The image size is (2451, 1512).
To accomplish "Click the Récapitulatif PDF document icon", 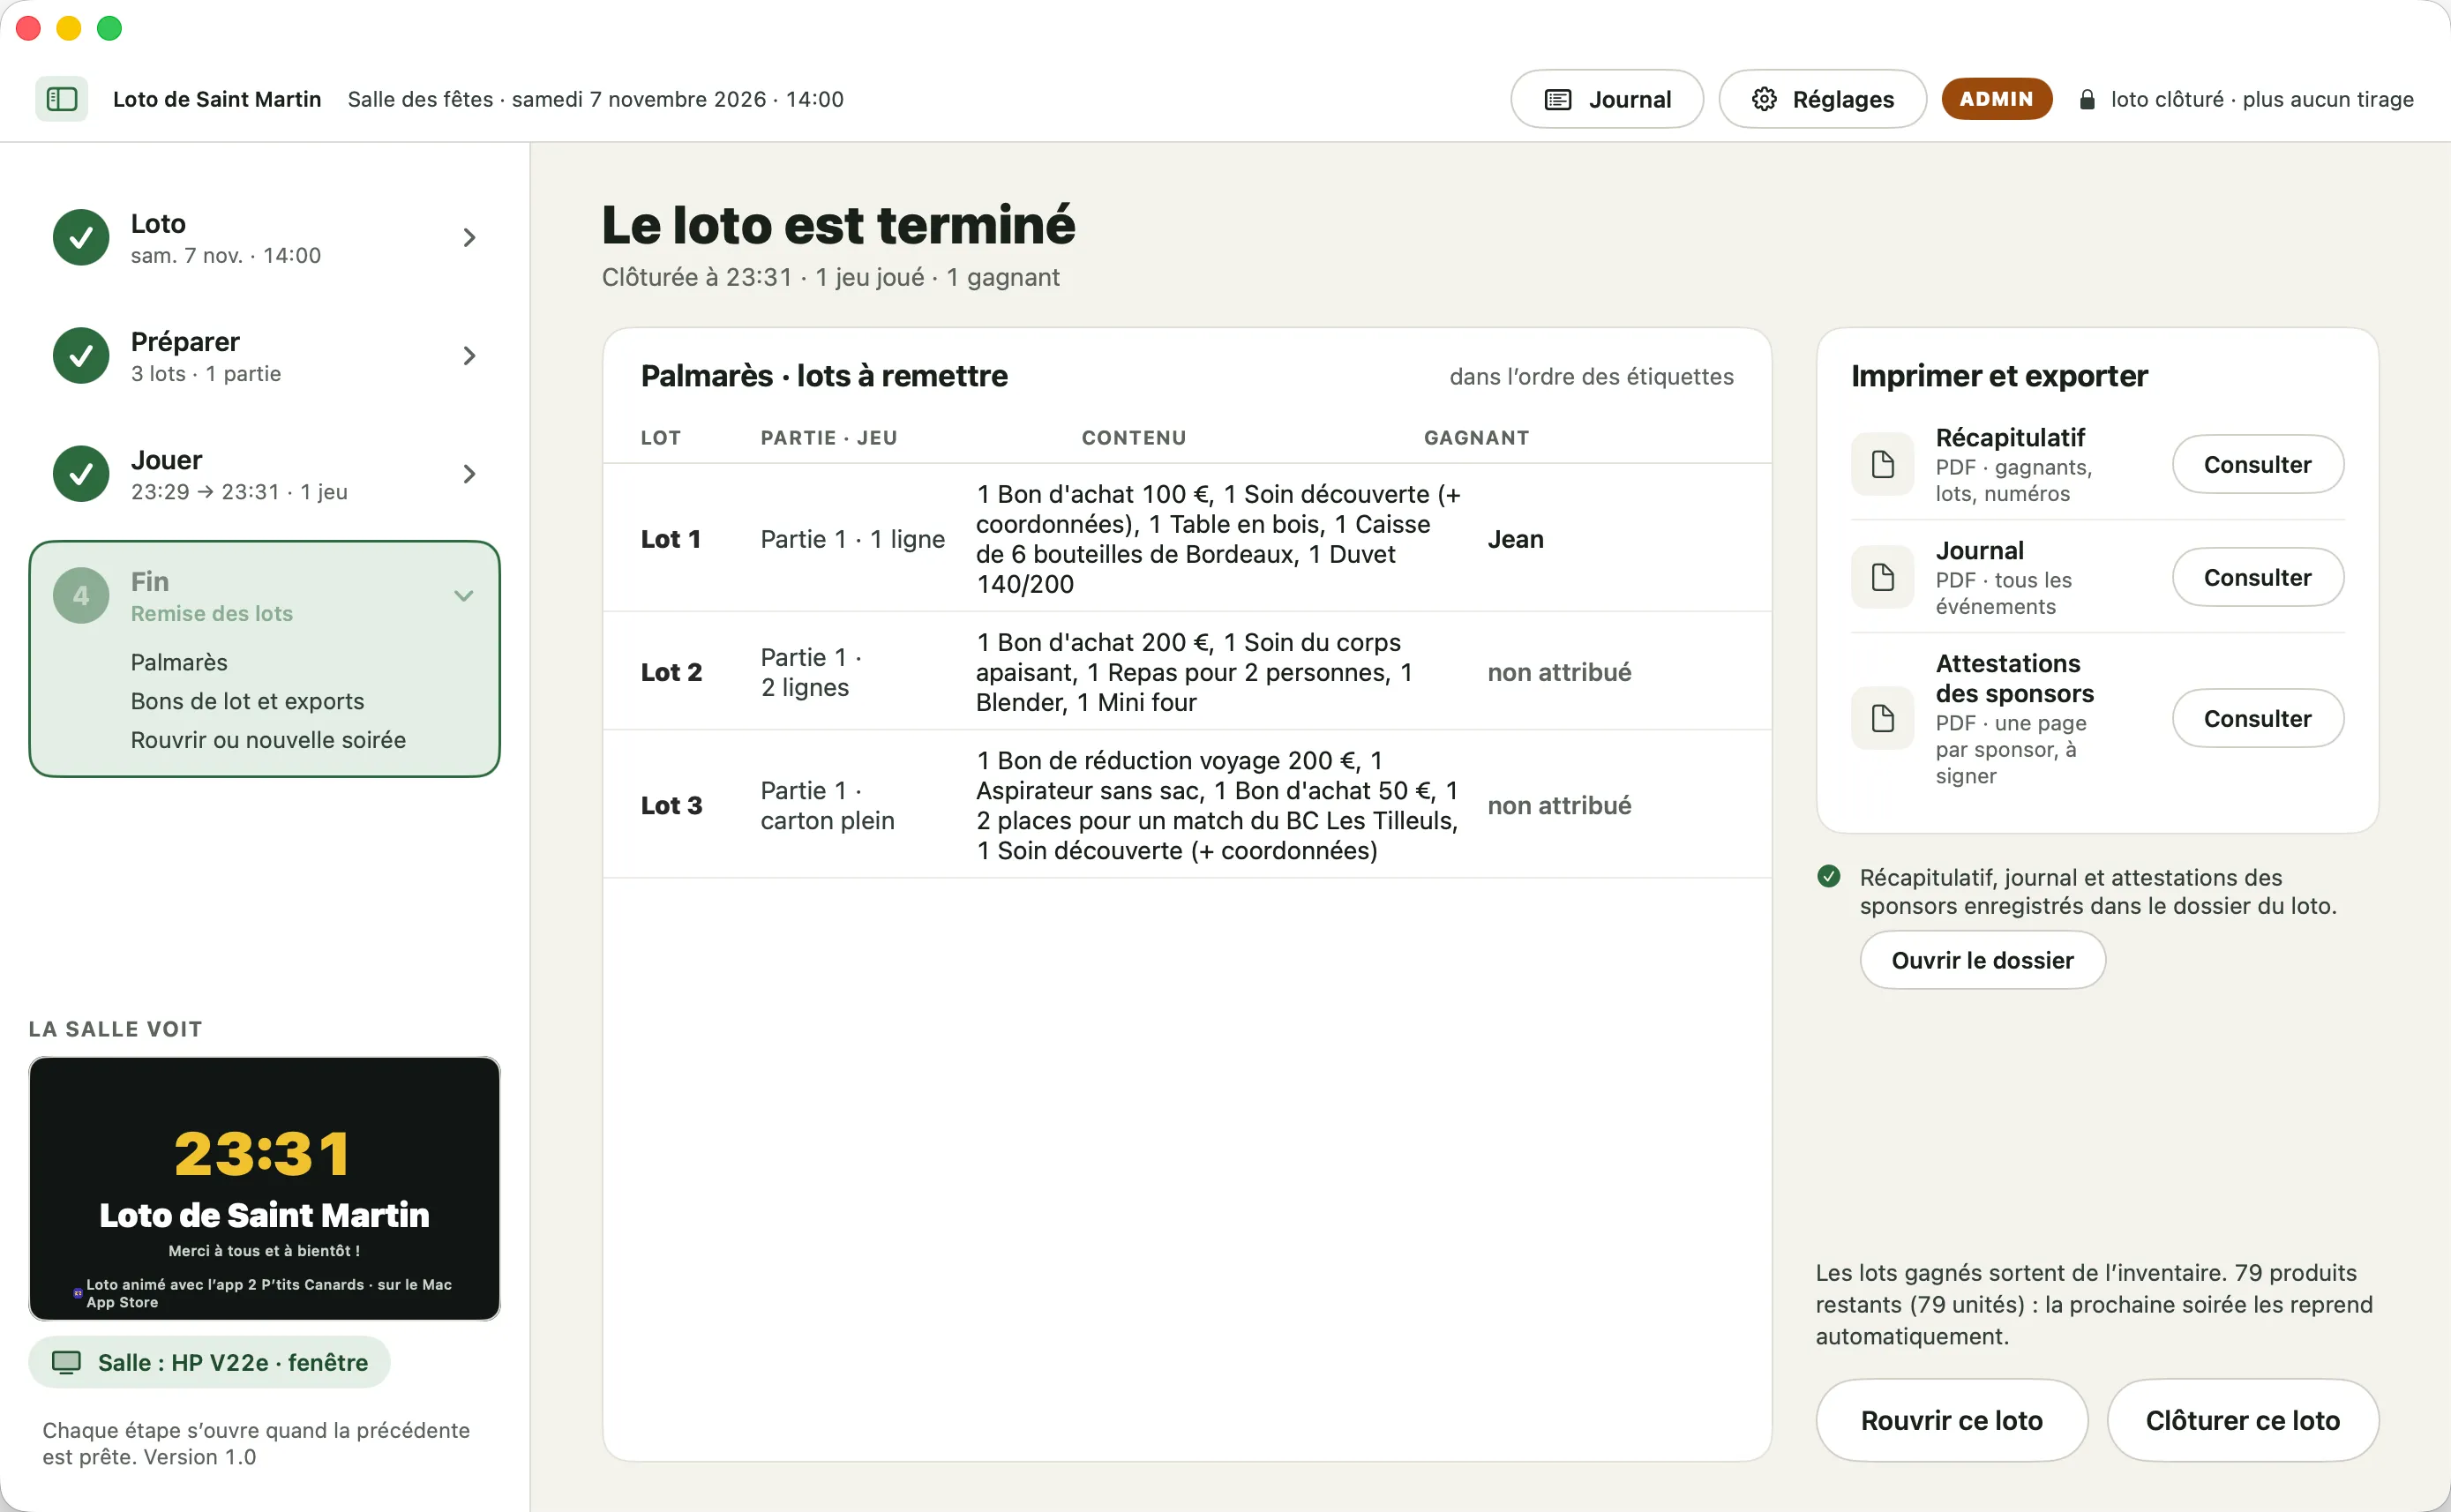I will click(x=1882, y=464).
